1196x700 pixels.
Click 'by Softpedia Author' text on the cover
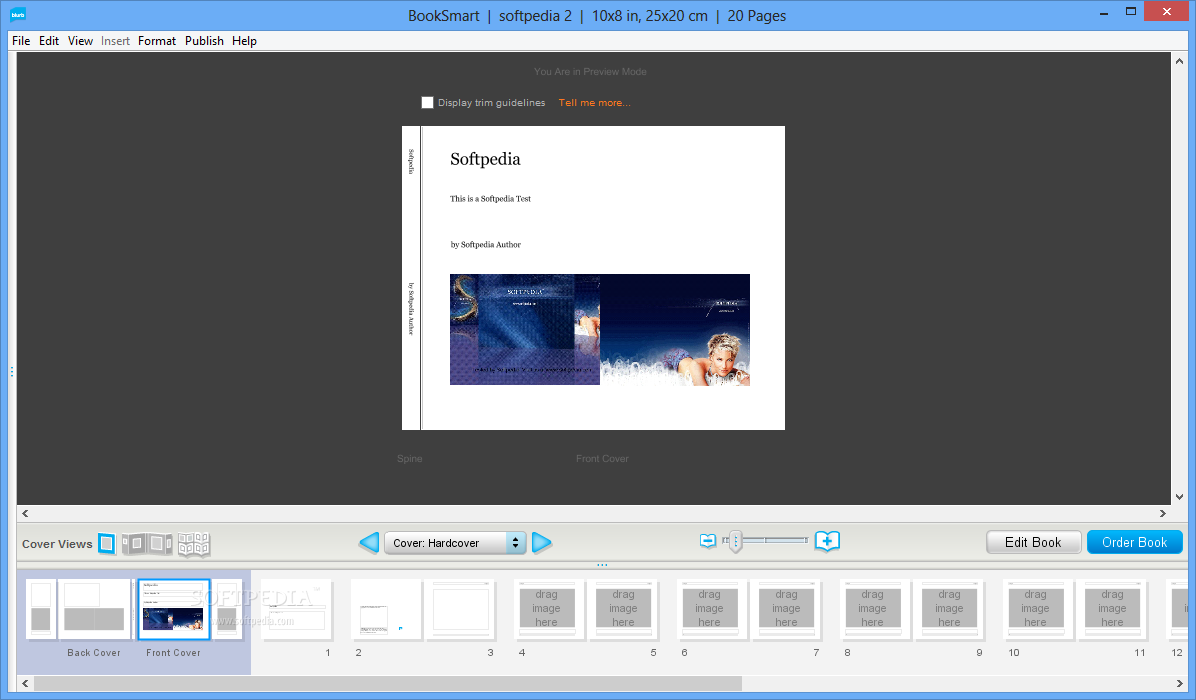click(486, 245)
